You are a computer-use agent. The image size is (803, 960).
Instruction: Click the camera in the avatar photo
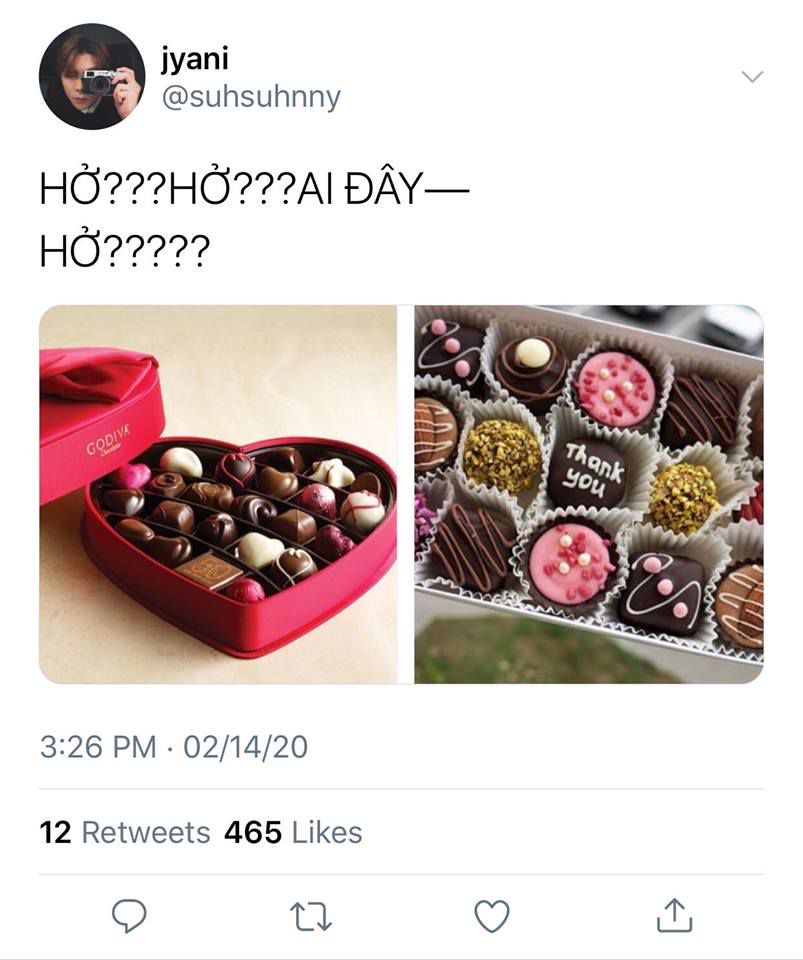98,80
